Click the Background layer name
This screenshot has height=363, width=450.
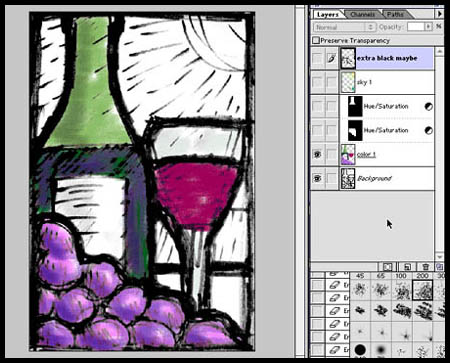[x=374, y=178]
